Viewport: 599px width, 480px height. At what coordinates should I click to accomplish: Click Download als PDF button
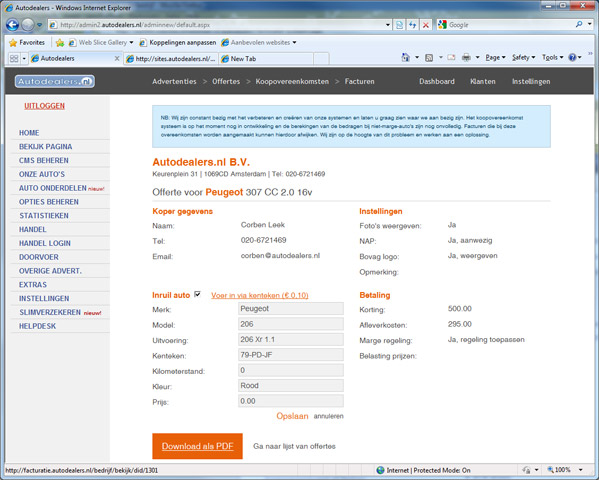tap(198, 446)
